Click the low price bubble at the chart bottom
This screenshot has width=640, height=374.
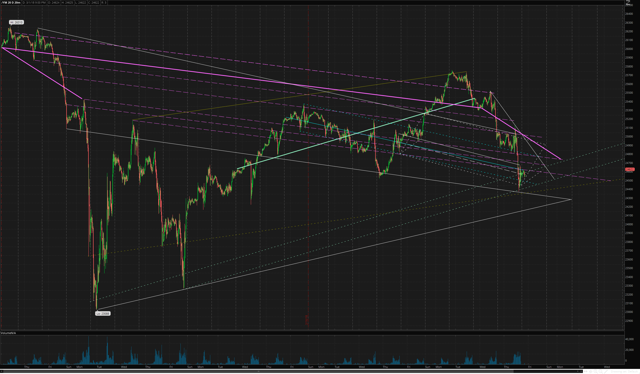tap(102, 314)
